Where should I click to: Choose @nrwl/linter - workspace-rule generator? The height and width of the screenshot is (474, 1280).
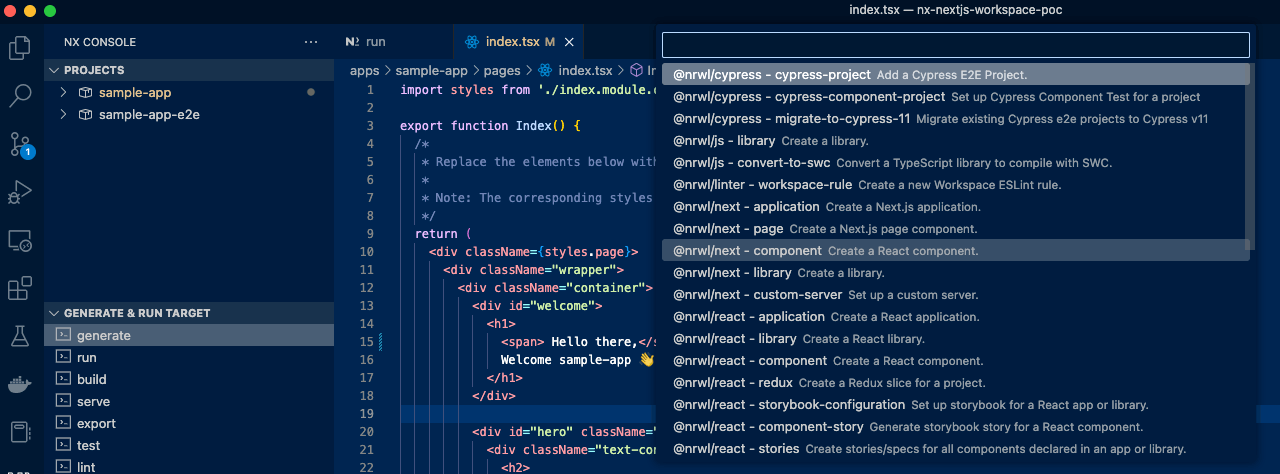click(956, 185)
